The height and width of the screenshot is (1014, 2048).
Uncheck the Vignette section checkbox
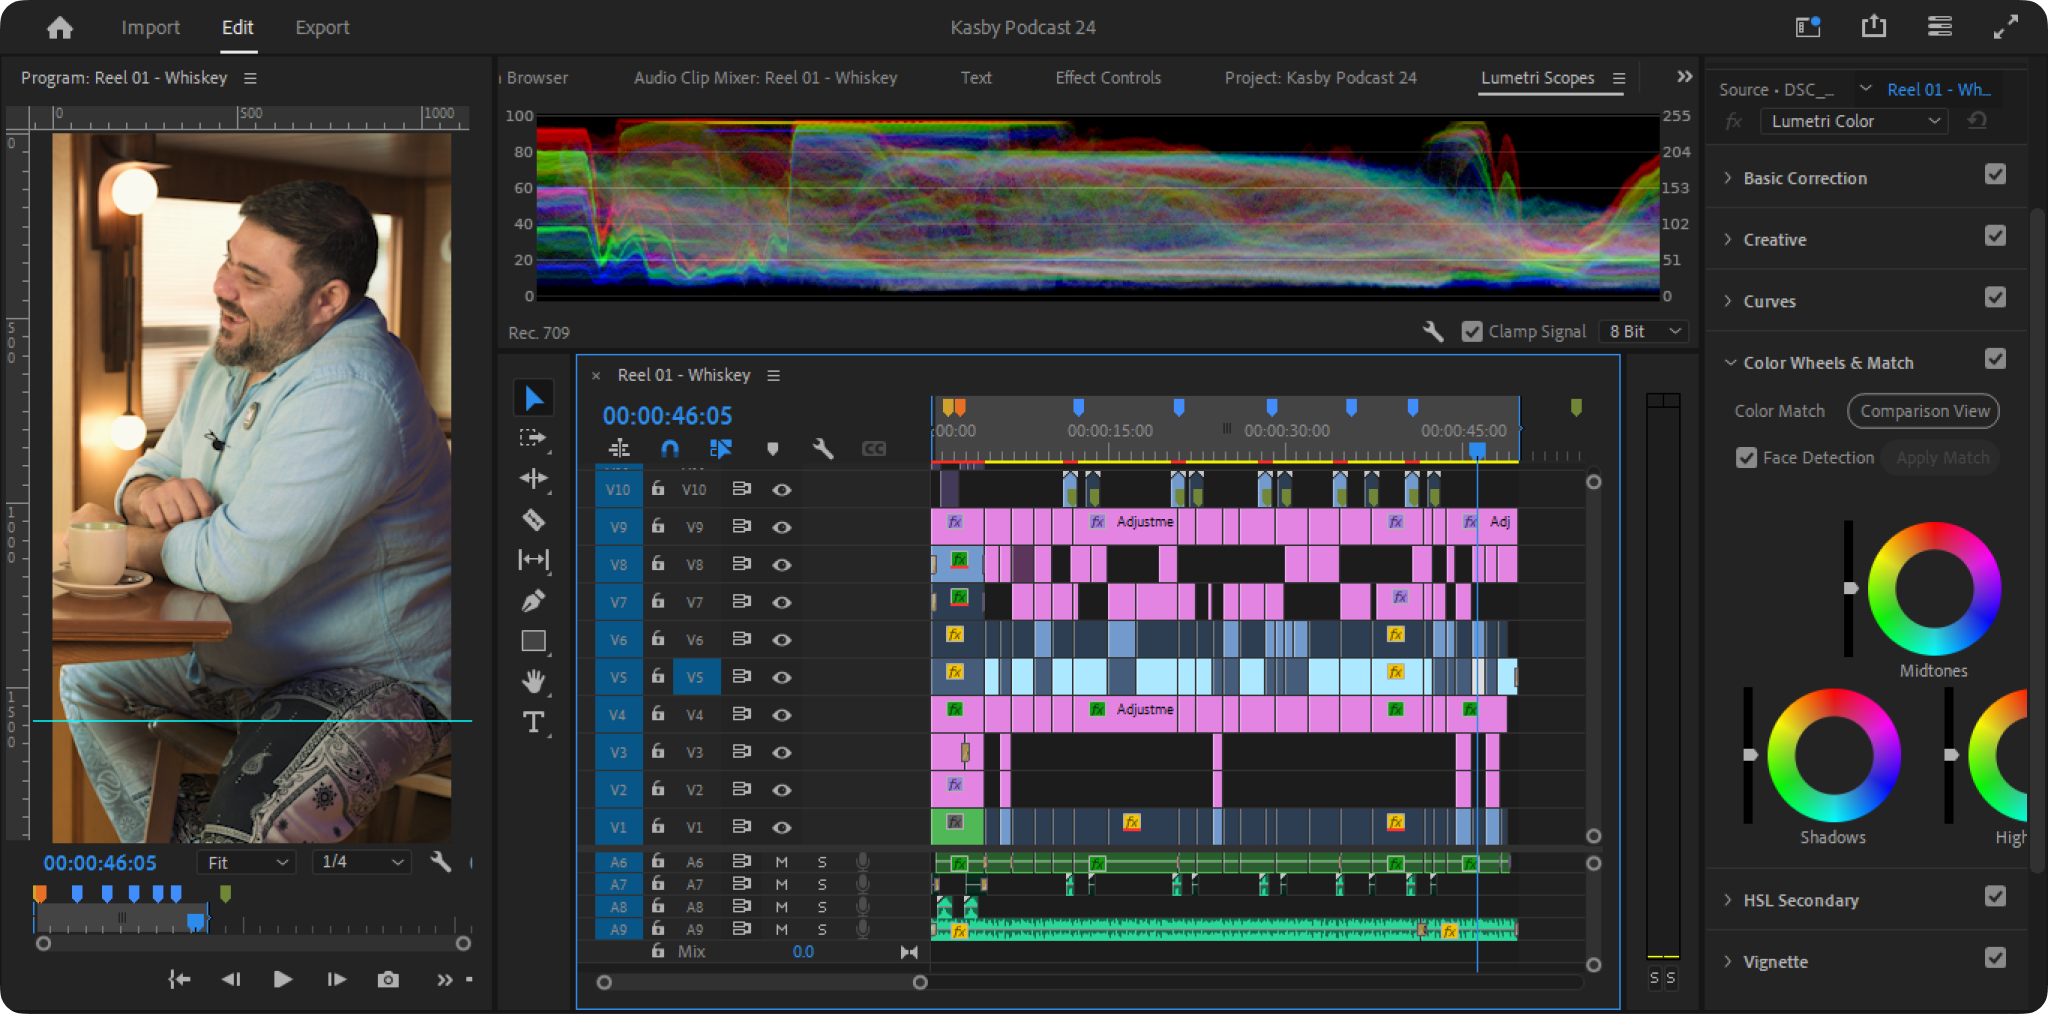click(x=1995, y=958)
